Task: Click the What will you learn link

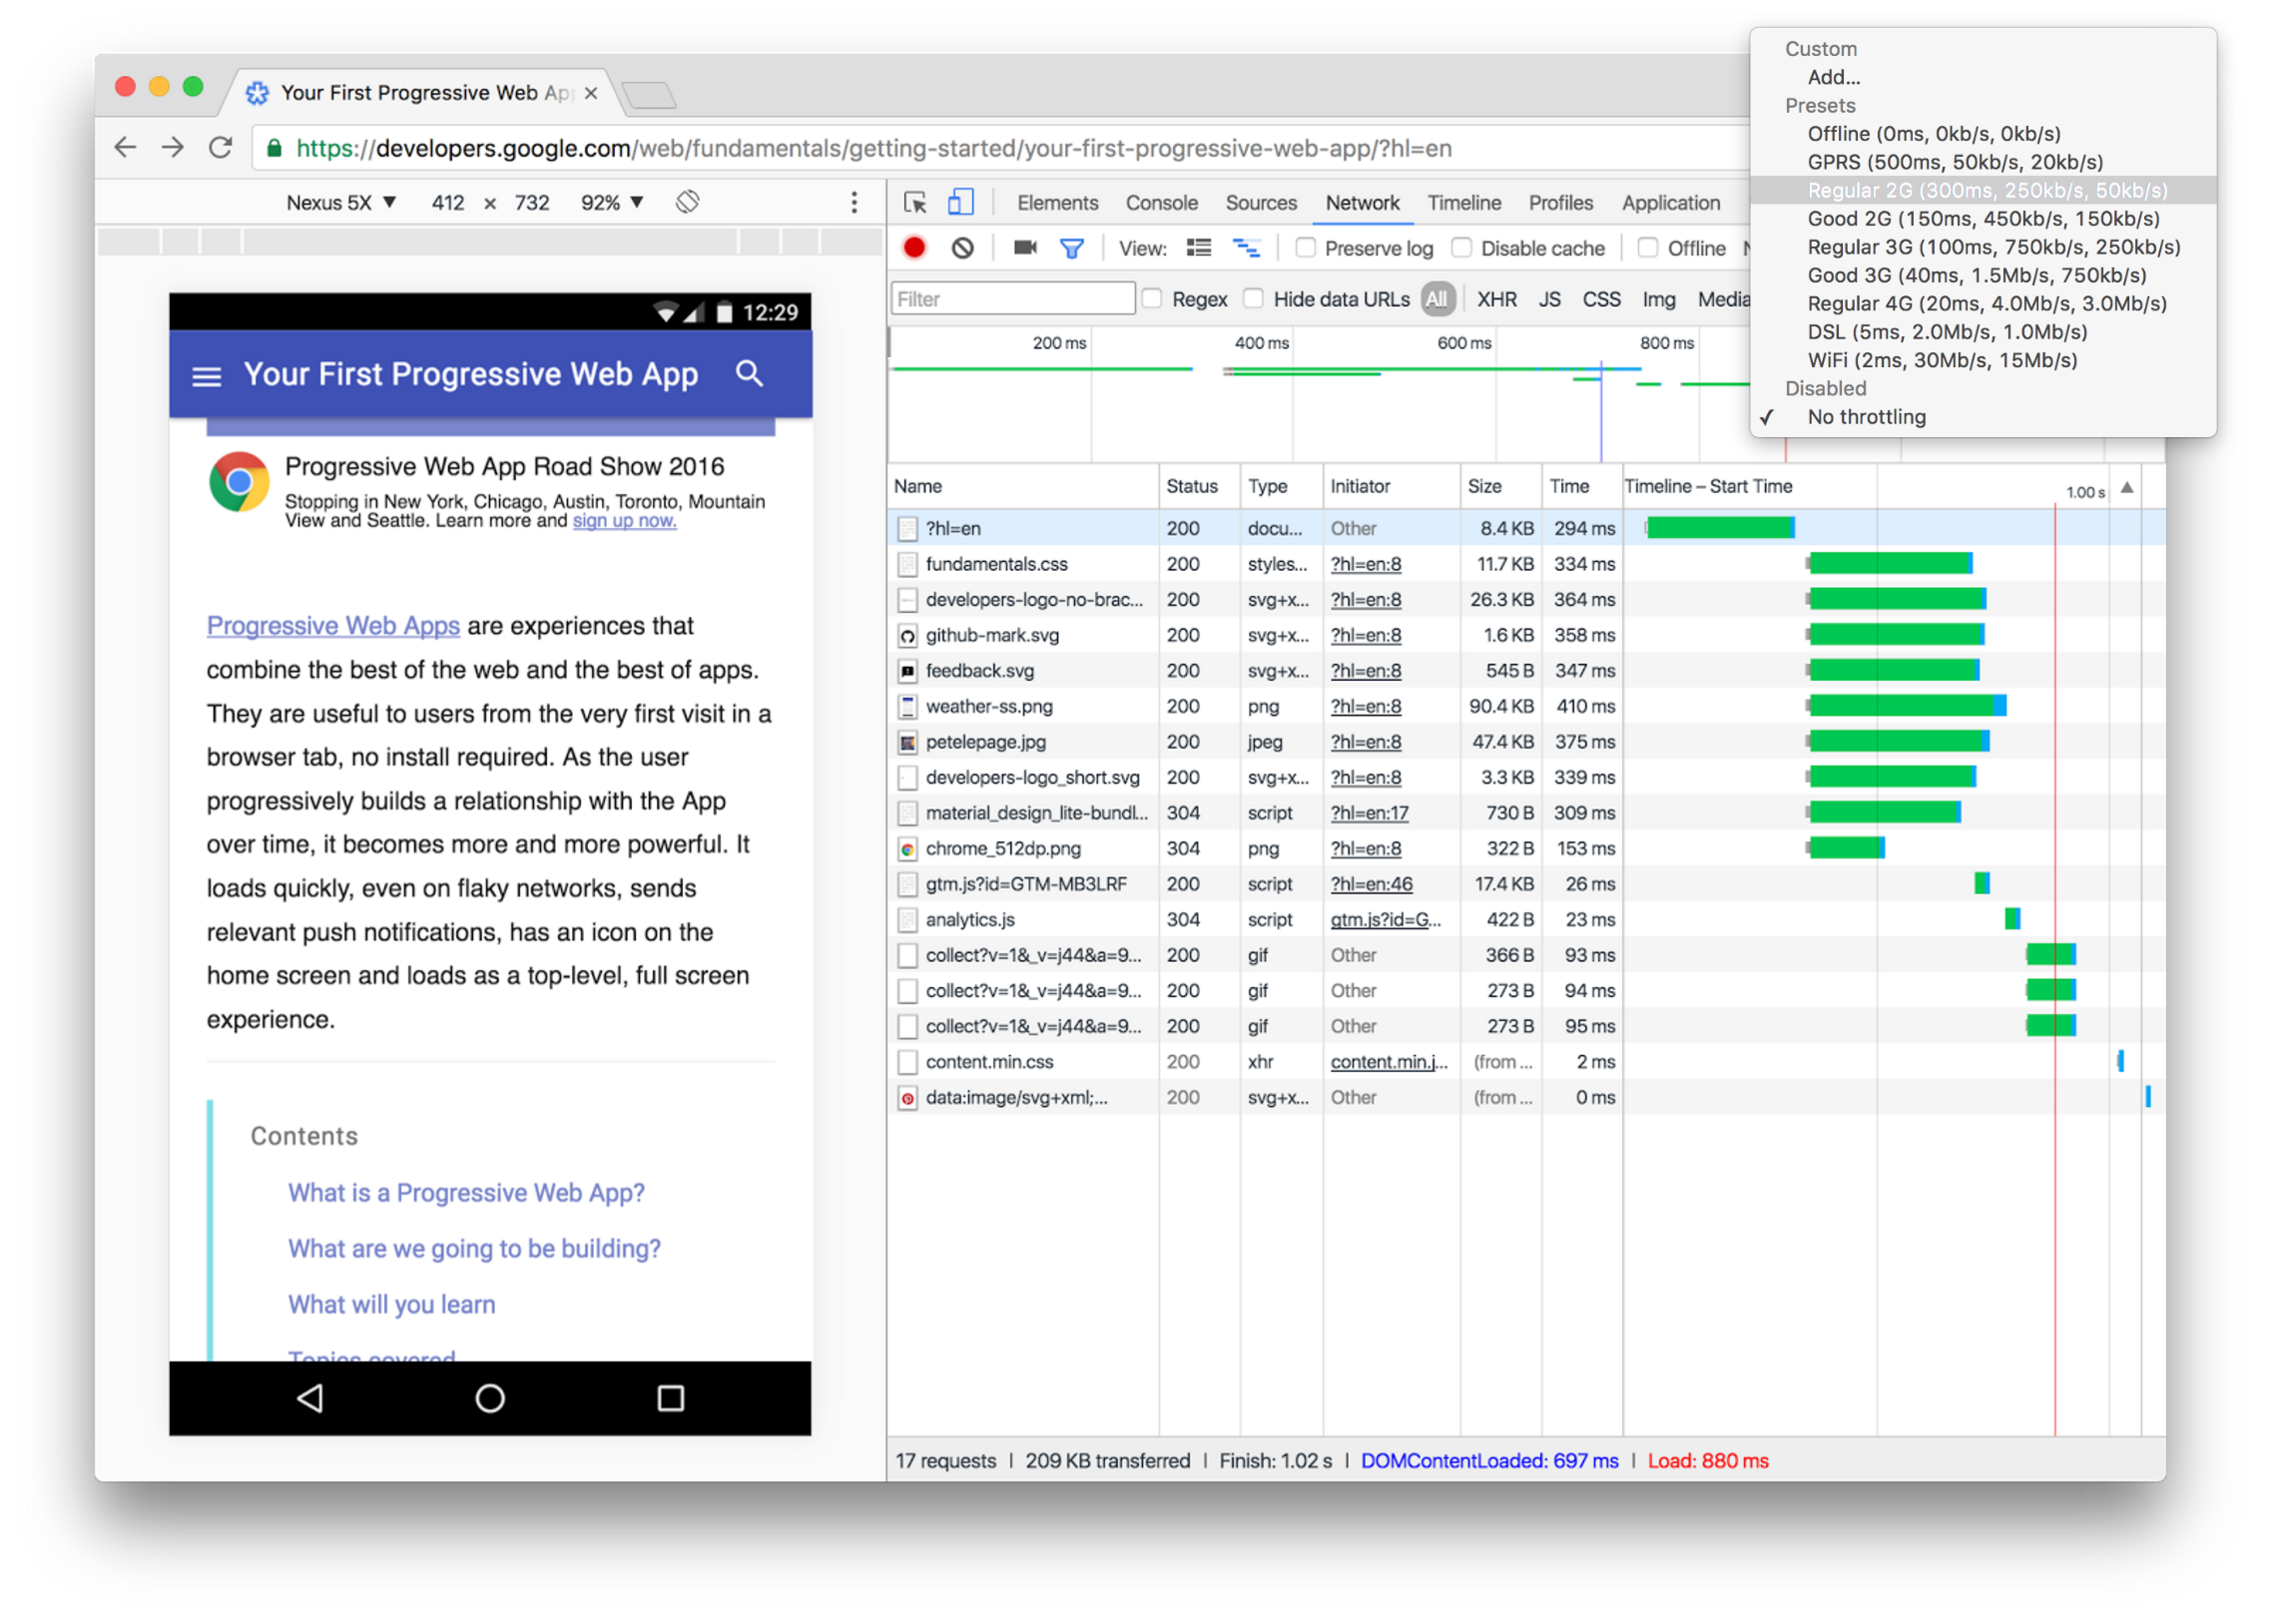Action: click(x=392, y=1305)
